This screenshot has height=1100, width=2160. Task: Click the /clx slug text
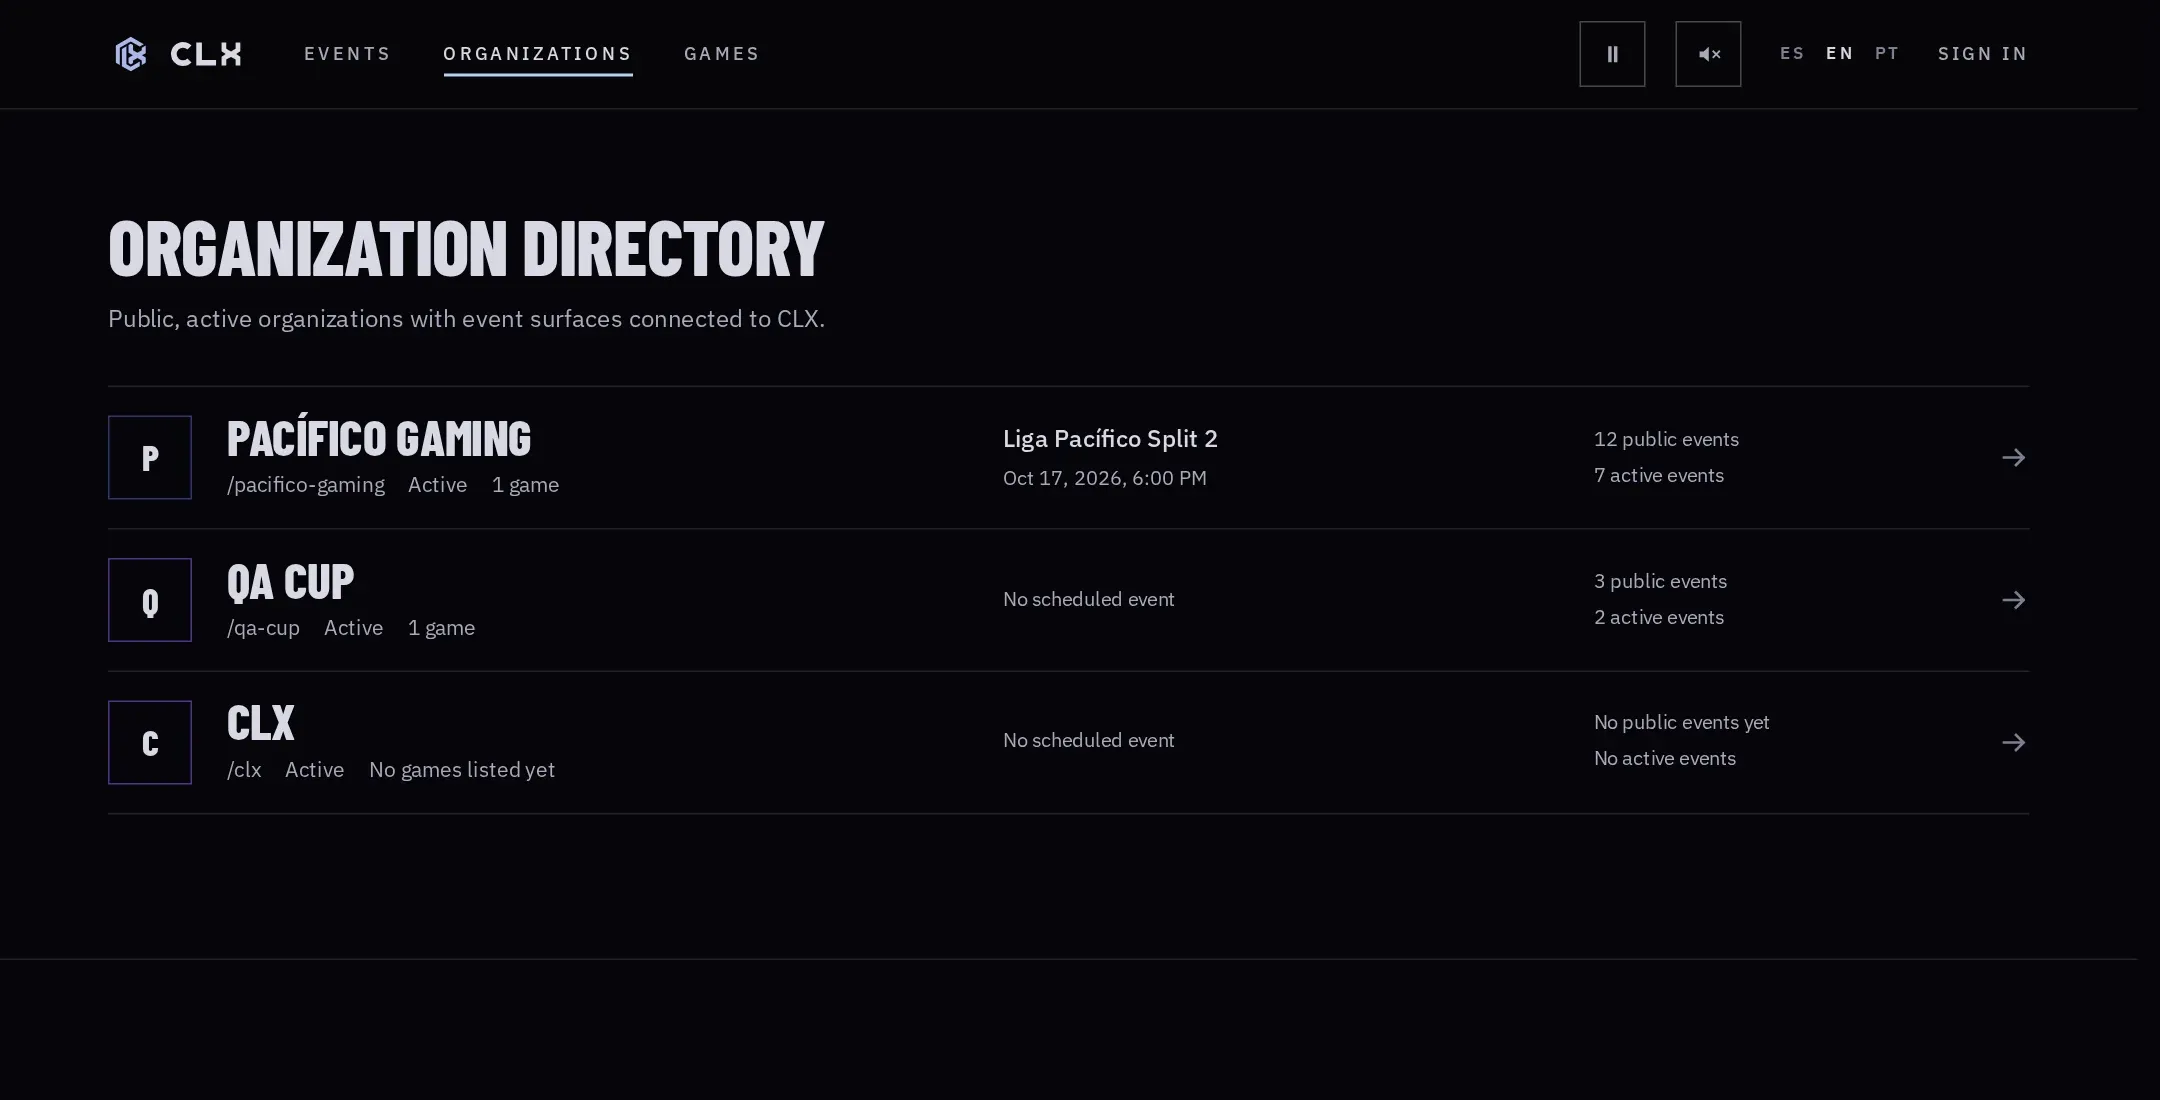[x=244, y=770]
